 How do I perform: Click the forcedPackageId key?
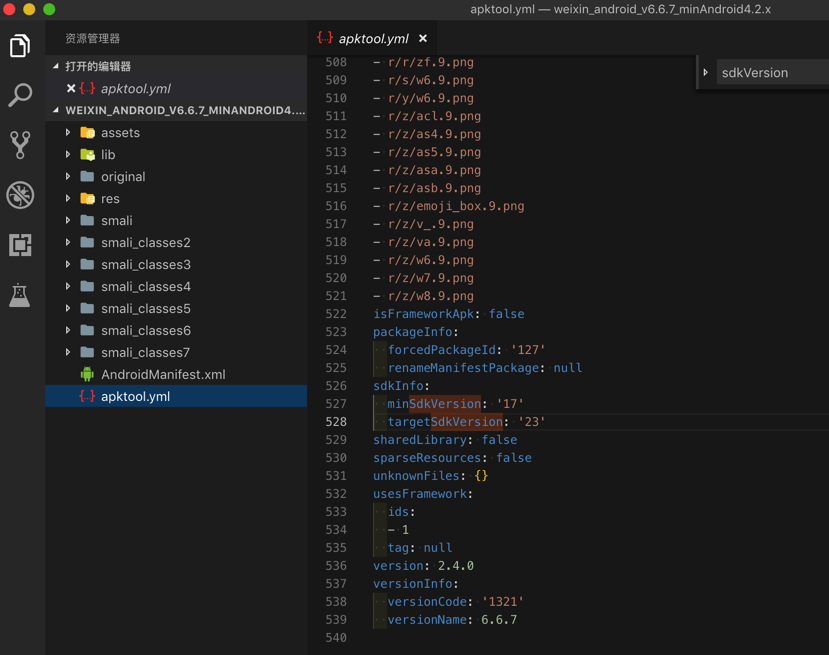(x=441, y=350)
